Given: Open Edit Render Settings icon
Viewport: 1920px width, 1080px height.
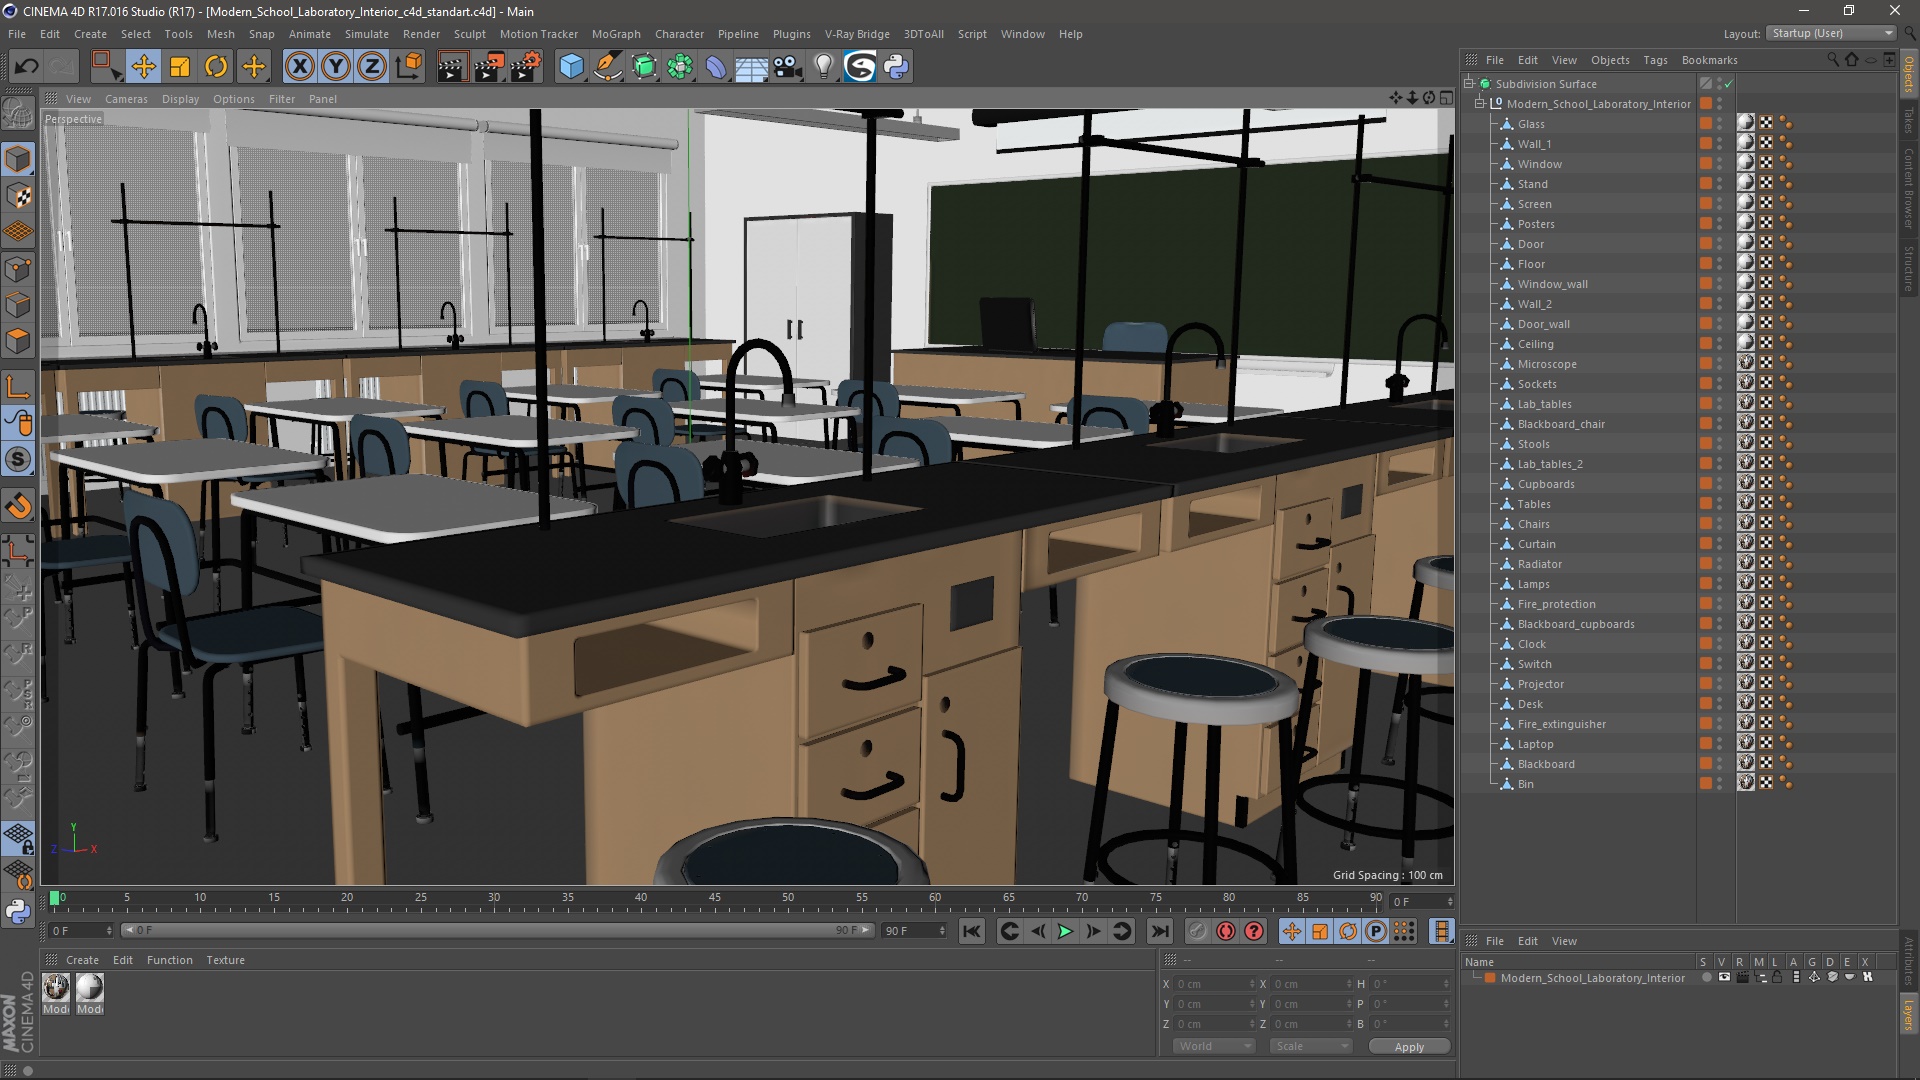Looking at the screenshot, I should click(526, 67).
